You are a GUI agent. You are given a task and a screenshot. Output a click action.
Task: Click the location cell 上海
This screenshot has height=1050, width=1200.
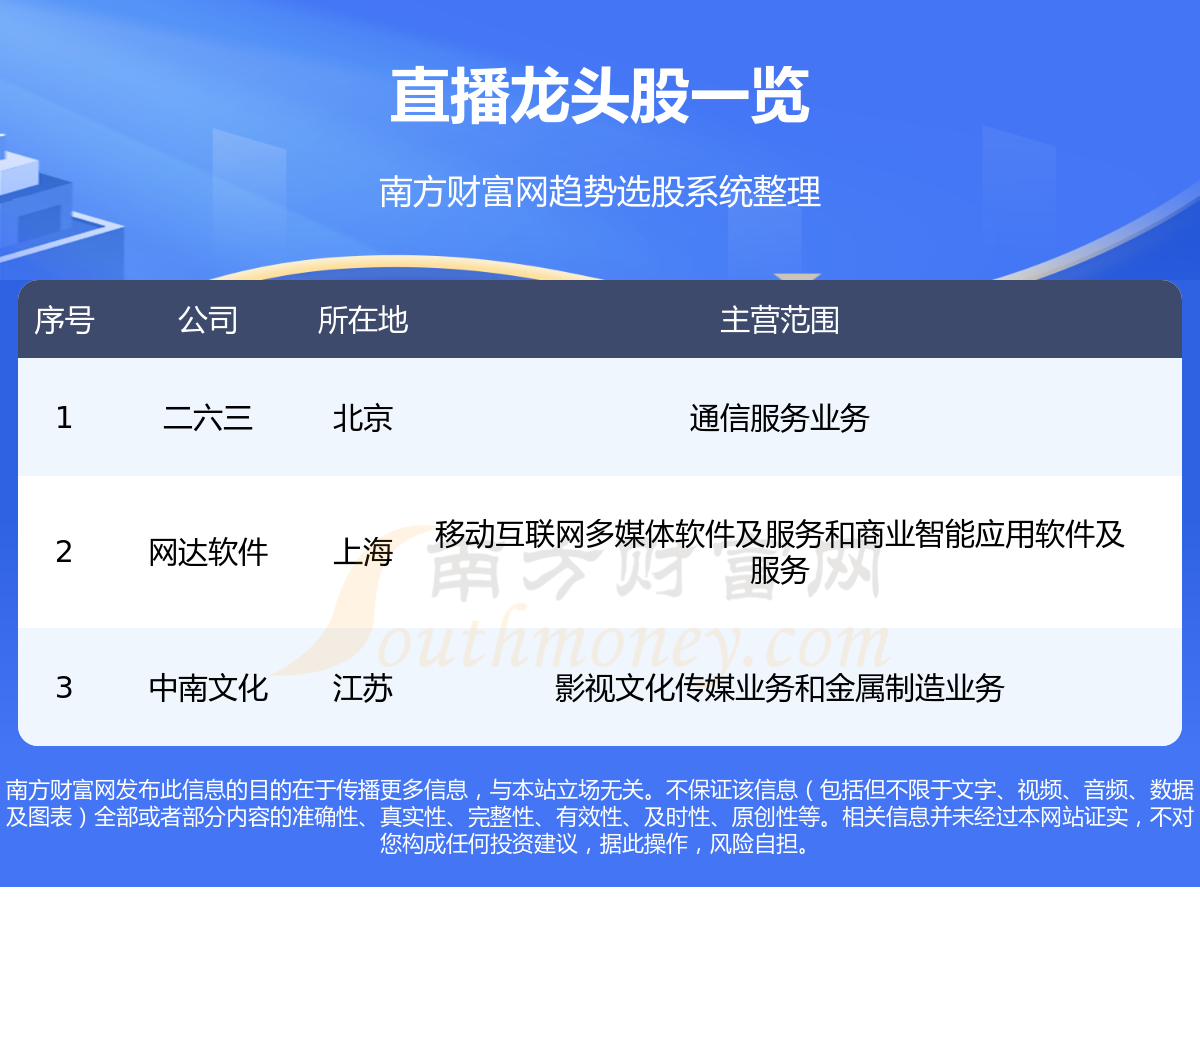[363, 552]
